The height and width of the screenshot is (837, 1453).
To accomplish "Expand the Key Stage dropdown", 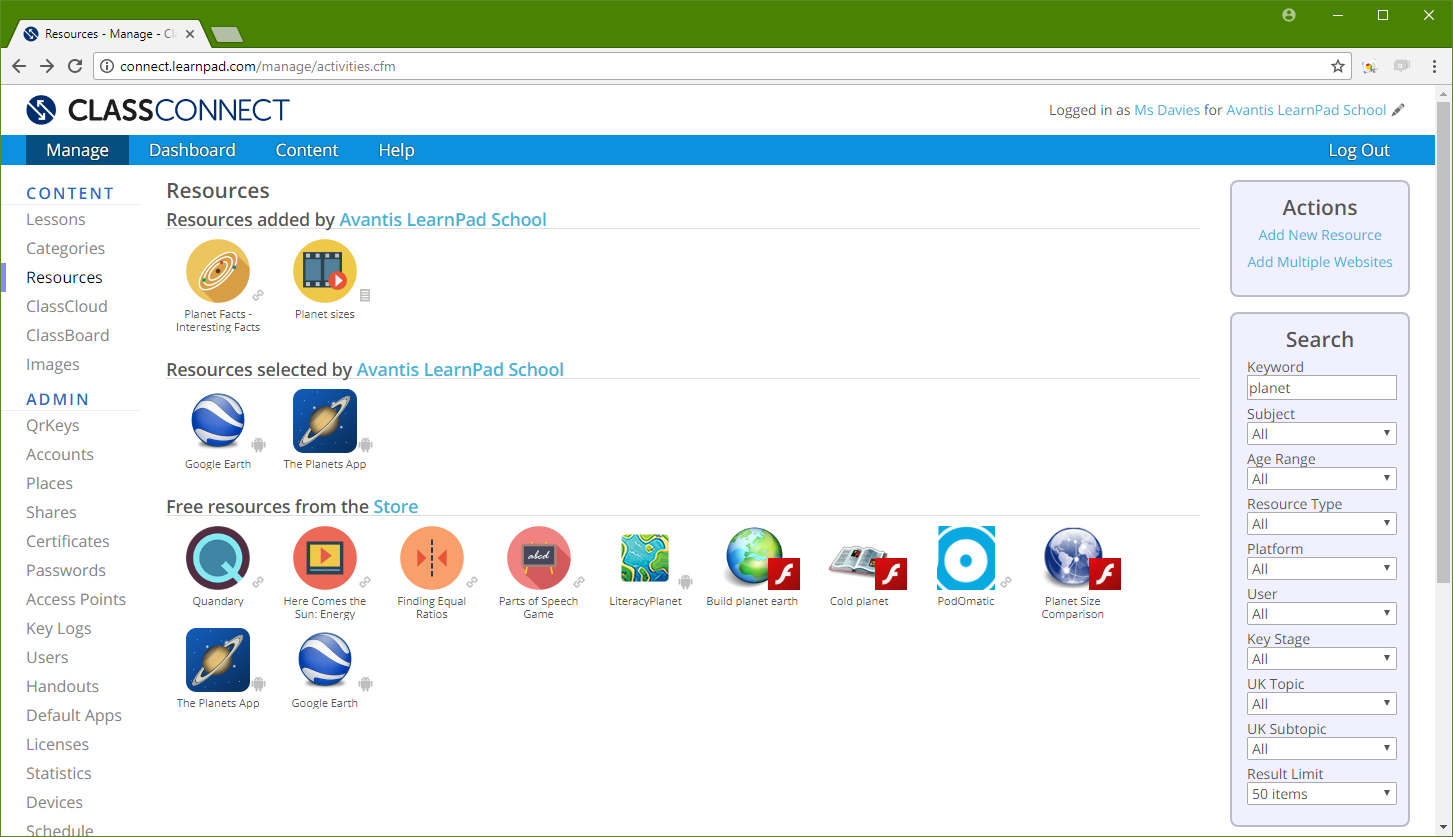I will (1322, 659).
